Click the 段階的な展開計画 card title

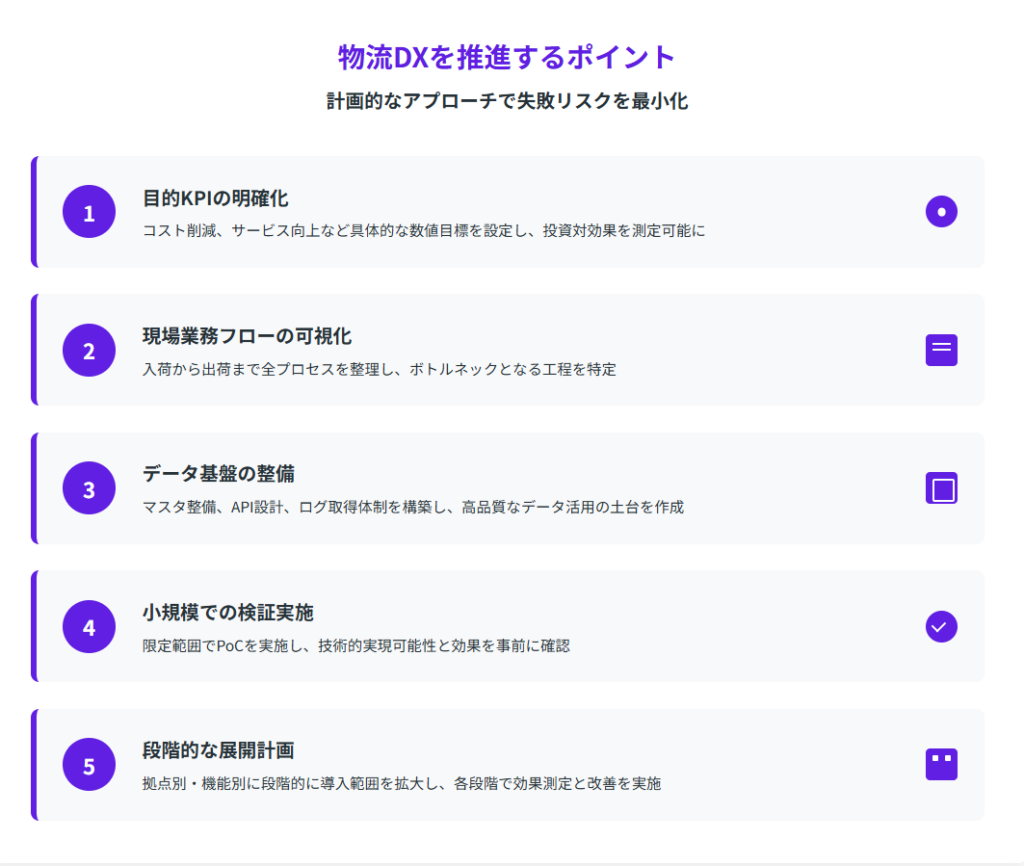click(x=218, y=750)
